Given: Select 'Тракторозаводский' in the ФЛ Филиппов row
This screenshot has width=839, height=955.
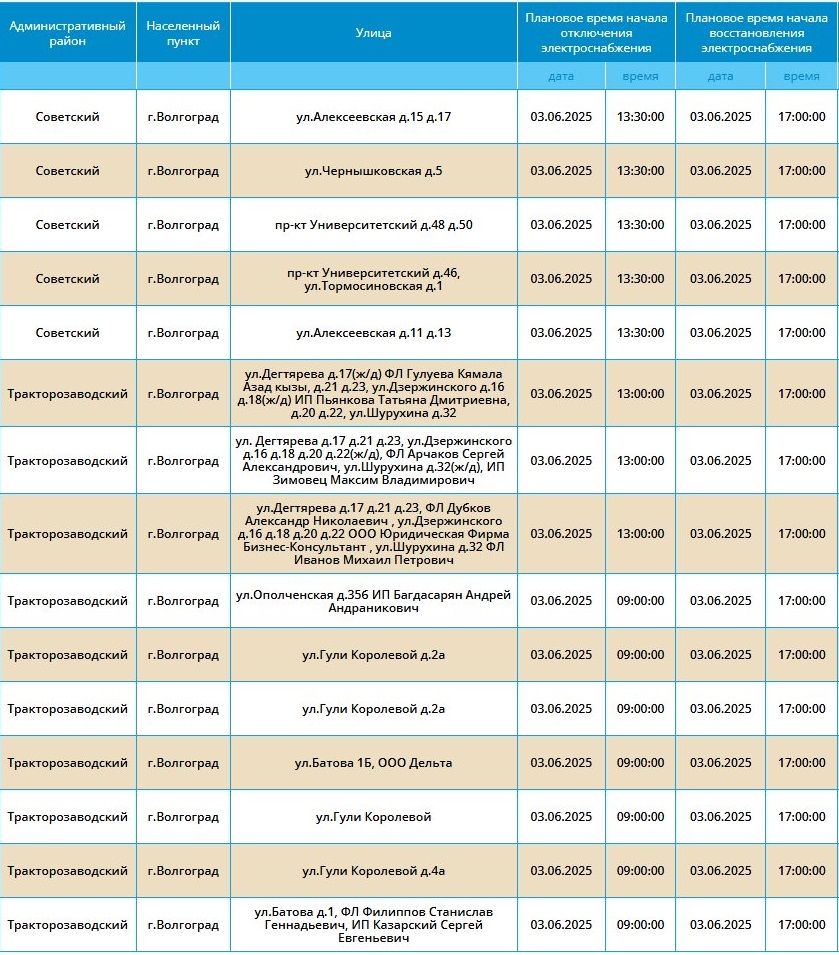Looking at the screenshot, I should click(68, 925).
